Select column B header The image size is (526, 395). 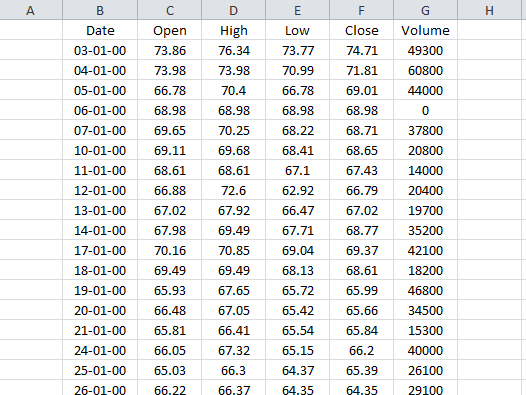[x=100, y=10]
